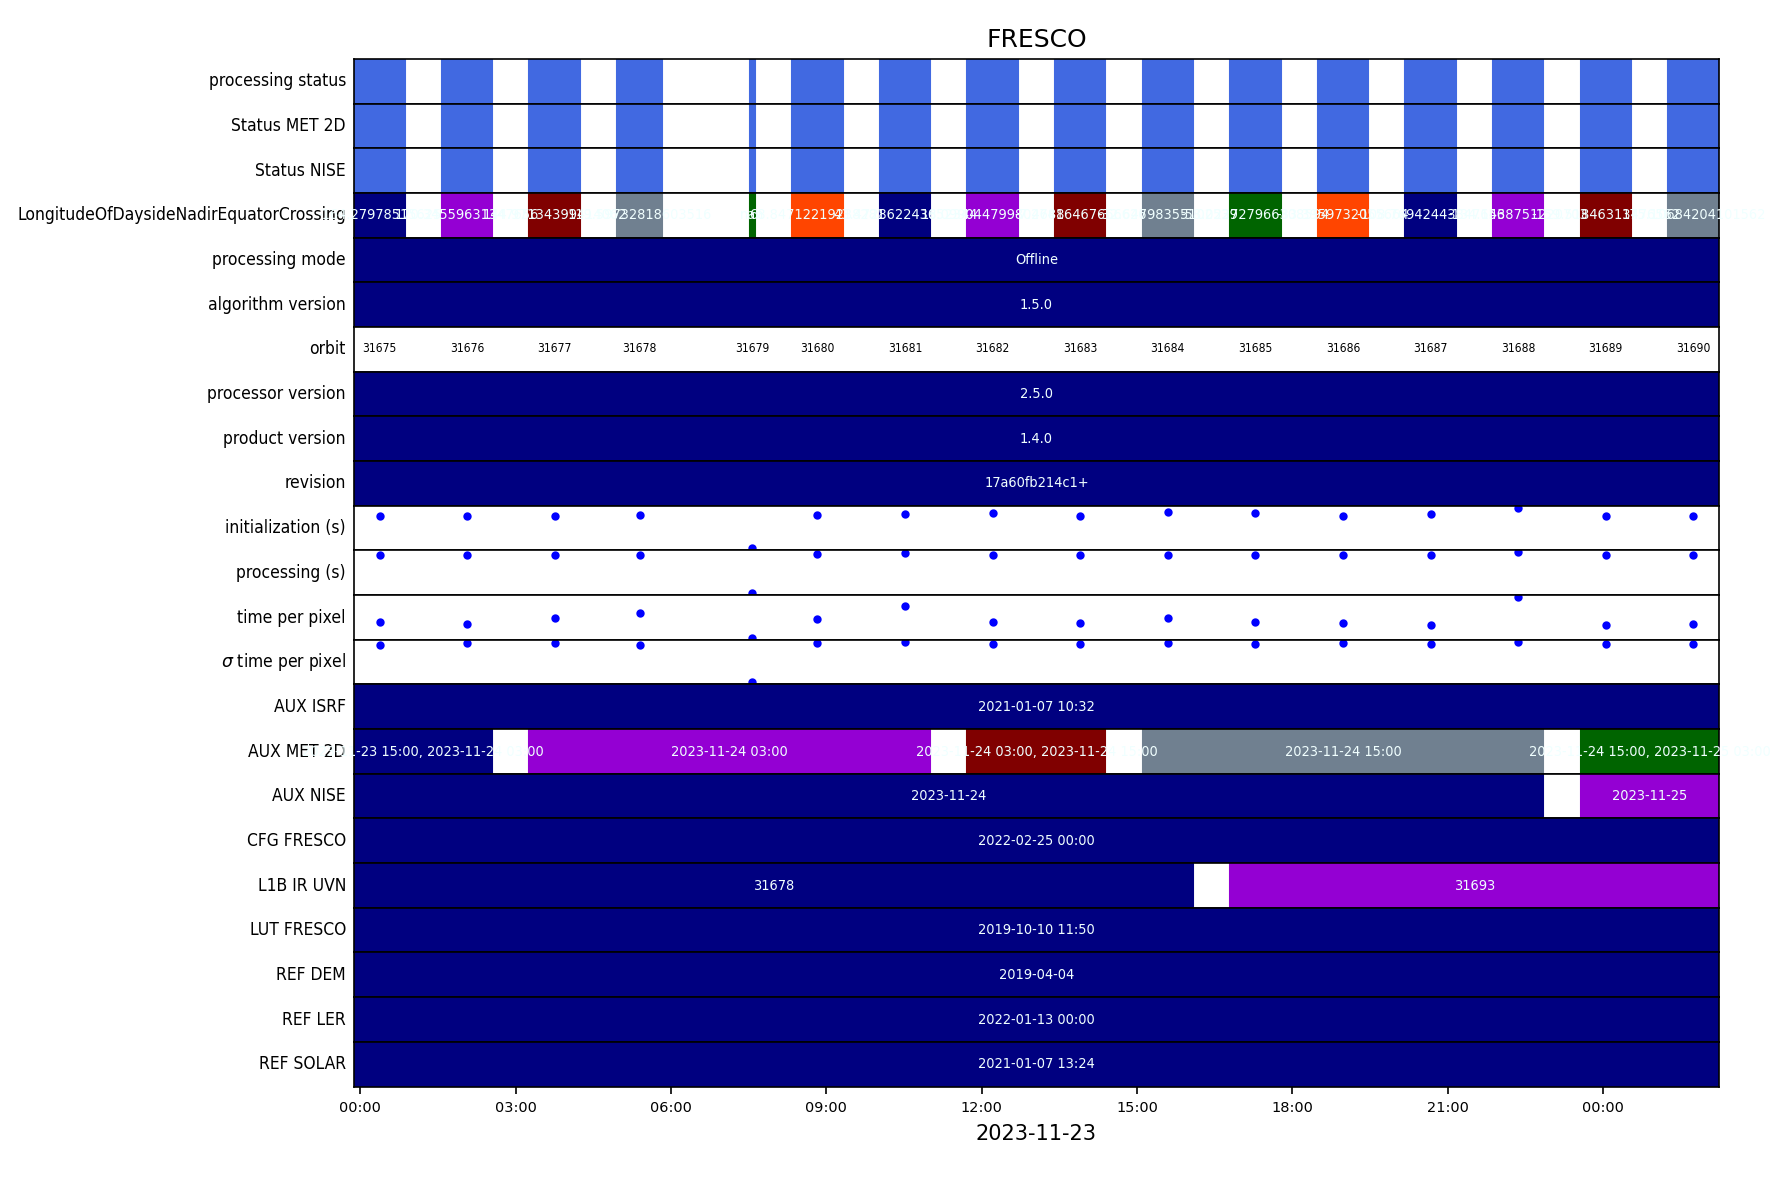Click the 21:00 x-axis tick label

pyautogui.click(x=1447, y=1107)
